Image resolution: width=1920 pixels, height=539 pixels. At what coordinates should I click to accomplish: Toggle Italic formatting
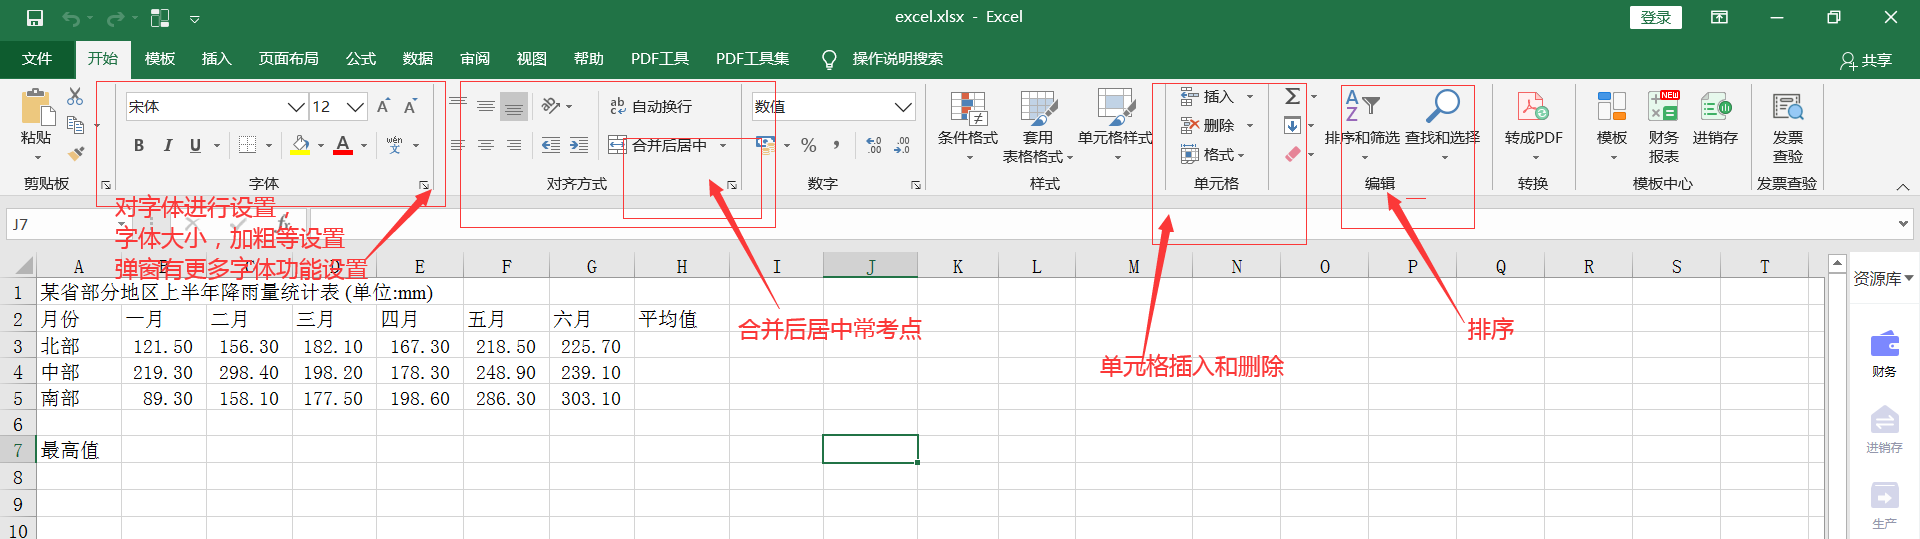tap(167, 145)
